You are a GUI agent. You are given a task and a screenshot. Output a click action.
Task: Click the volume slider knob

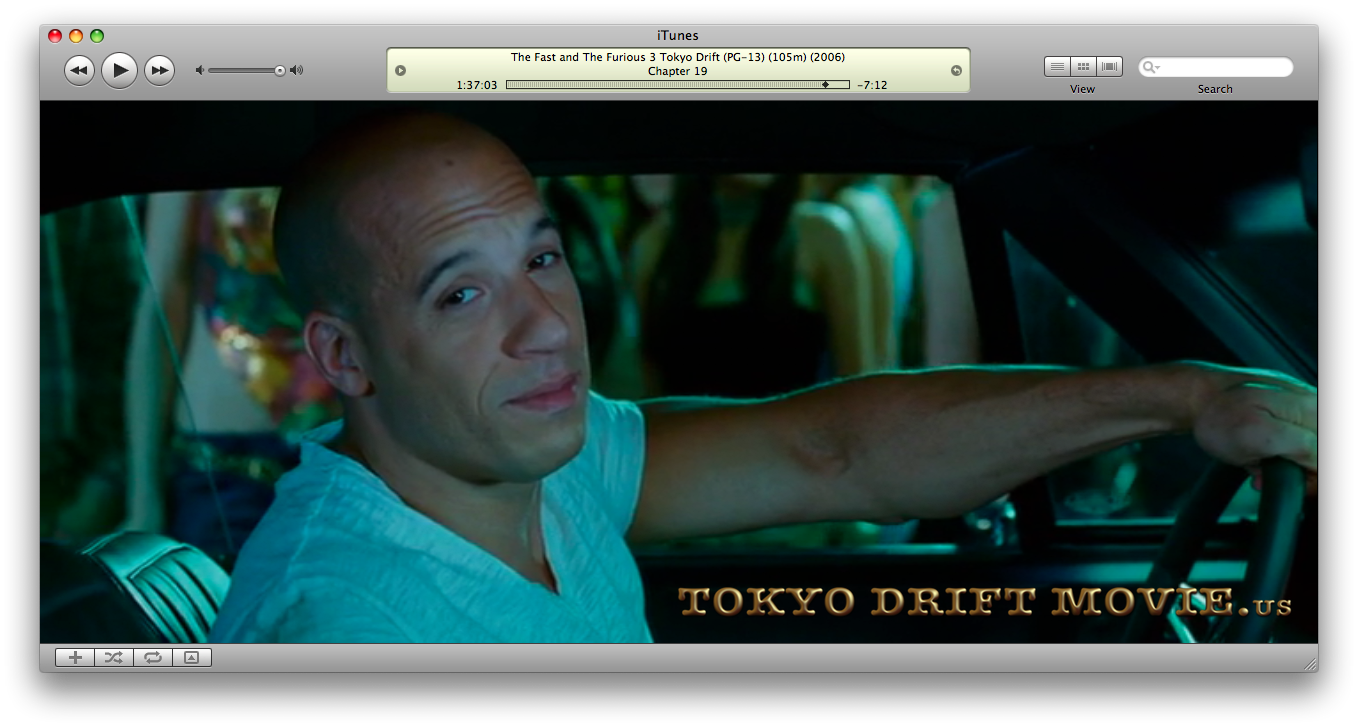click(x=280, y=70)
